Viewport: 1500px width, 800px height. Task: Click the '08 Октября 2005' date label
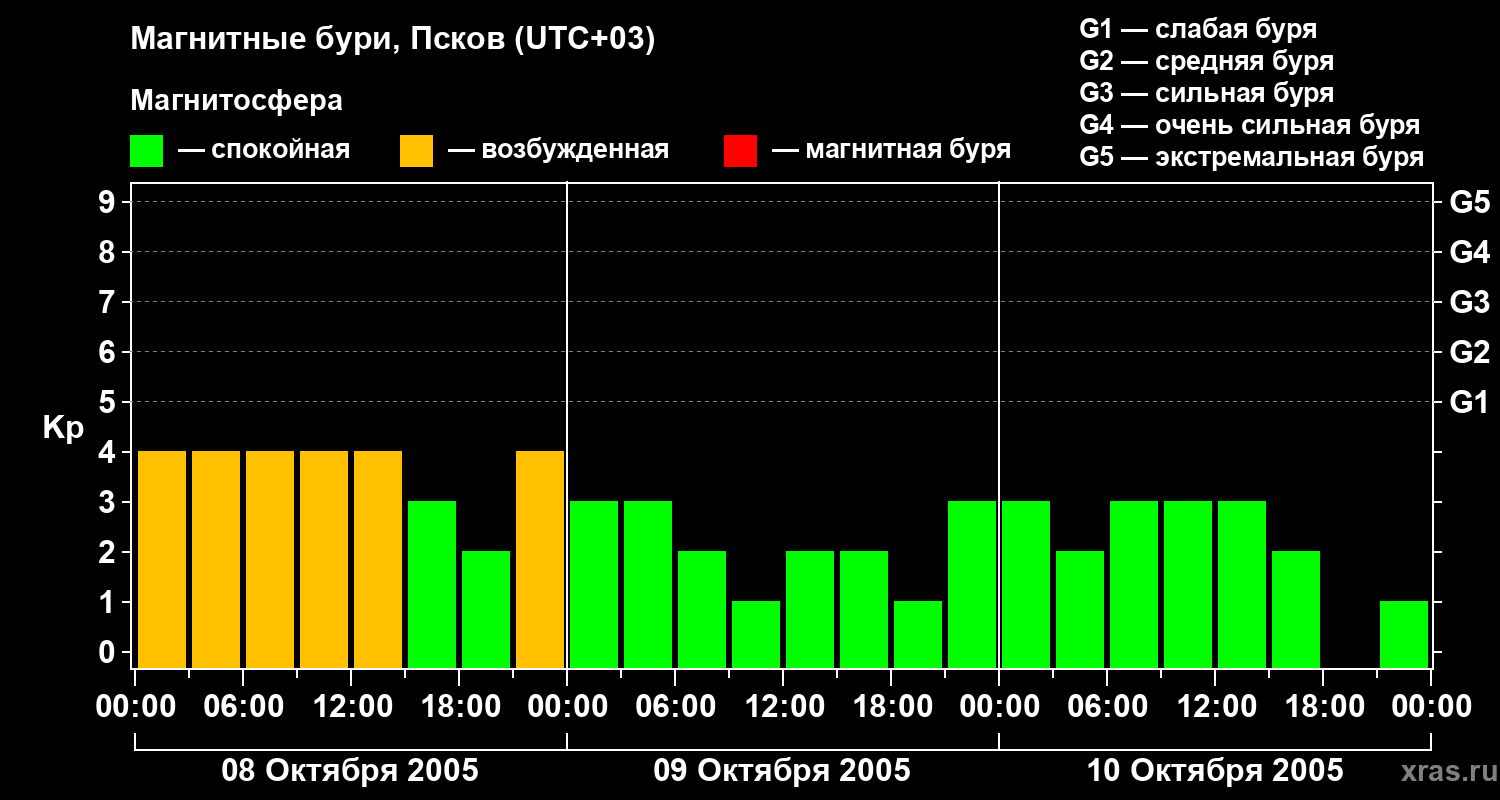pos(350,771)
